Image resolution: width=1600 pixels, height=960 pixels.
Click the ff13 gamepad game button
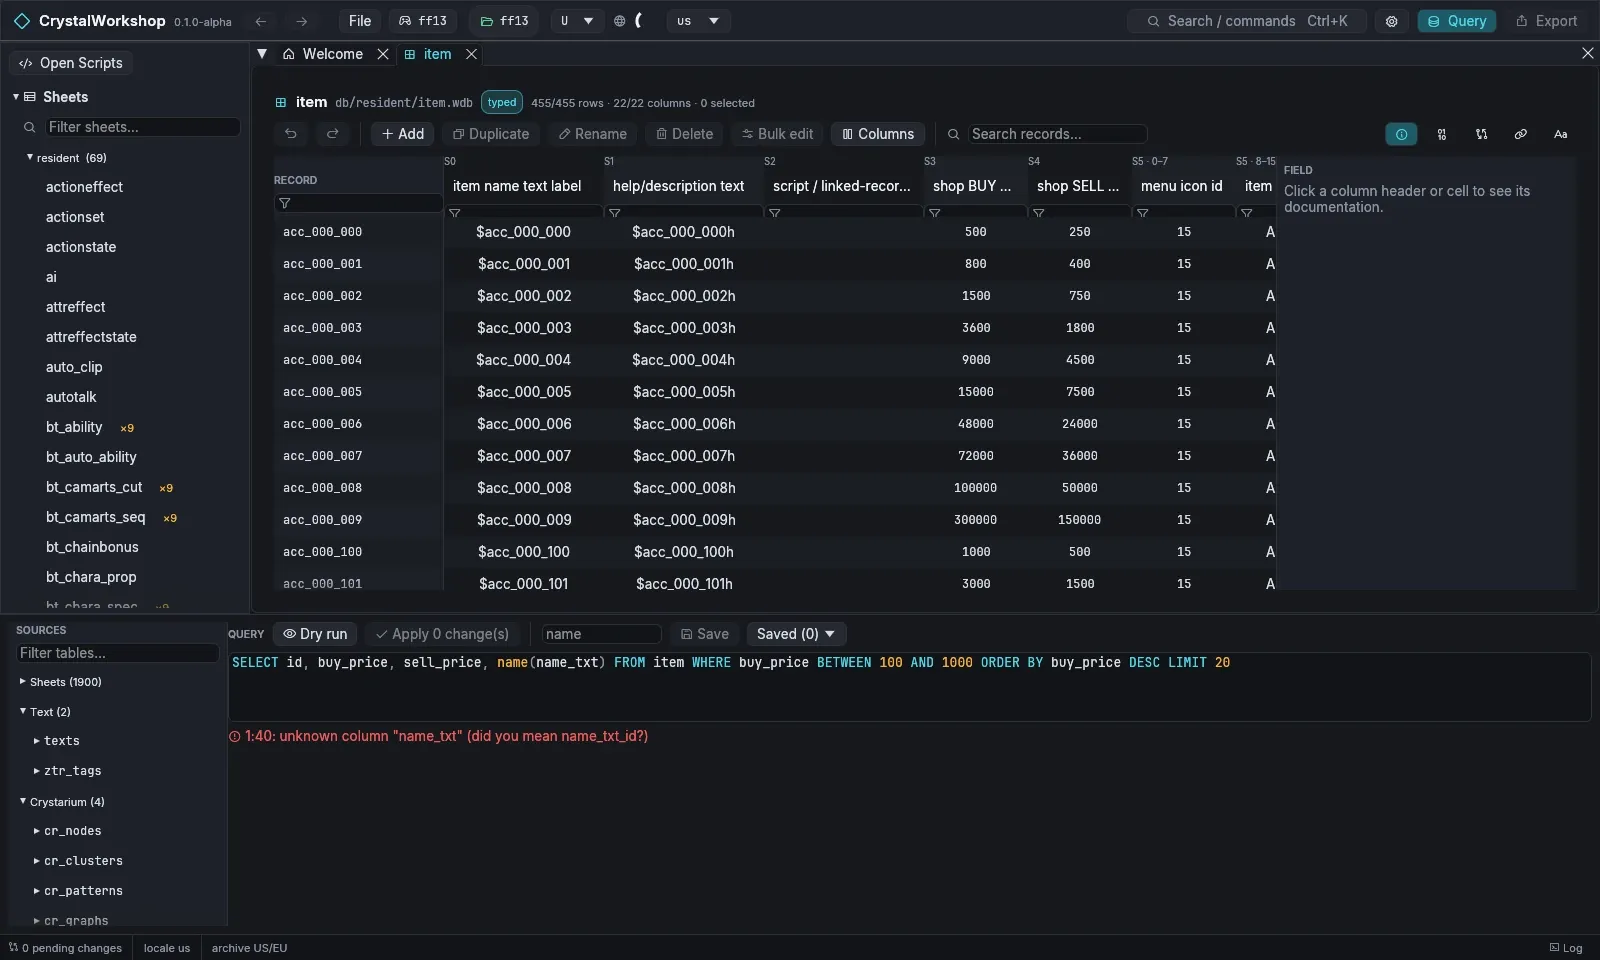pyautogui.click(x=423, y=21)
